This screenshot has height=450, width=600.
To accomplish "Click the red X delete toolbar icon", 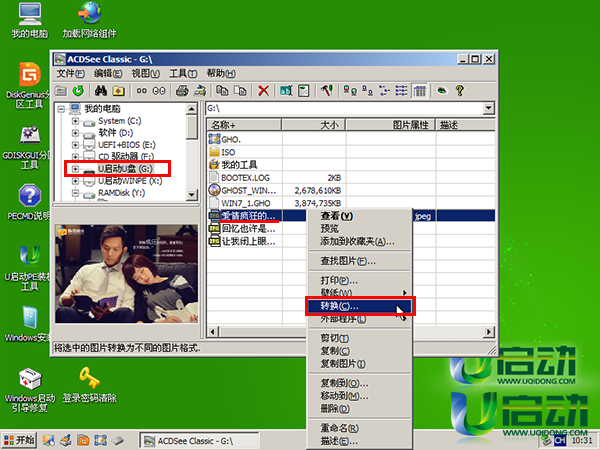I will pos(264,91).
